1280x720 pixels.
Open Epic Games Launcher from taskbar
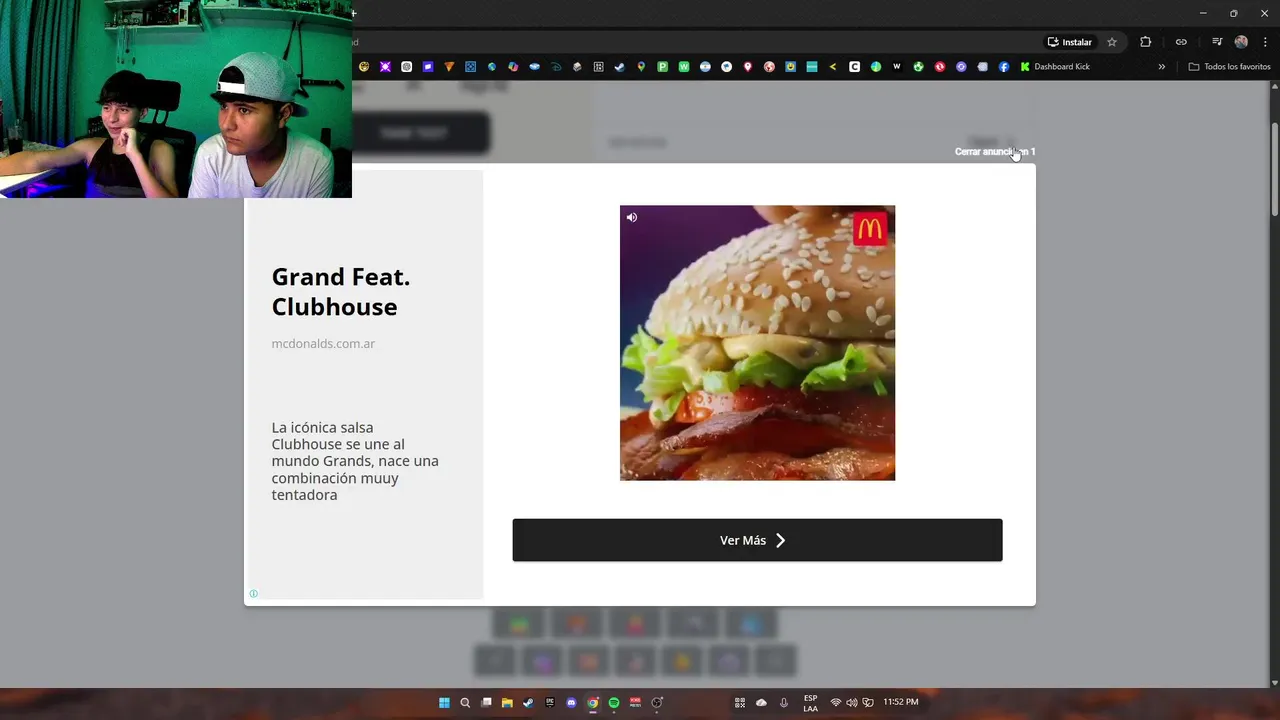tap(550, 703)
